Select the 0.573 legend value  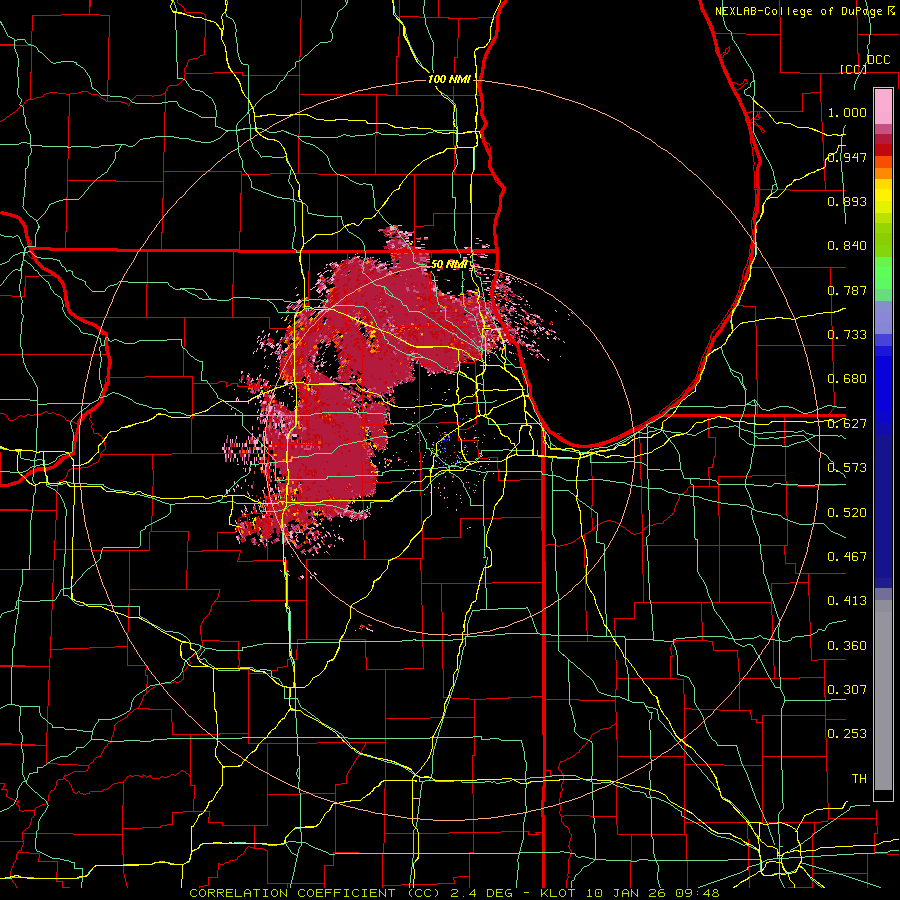[x=847, y=468]
